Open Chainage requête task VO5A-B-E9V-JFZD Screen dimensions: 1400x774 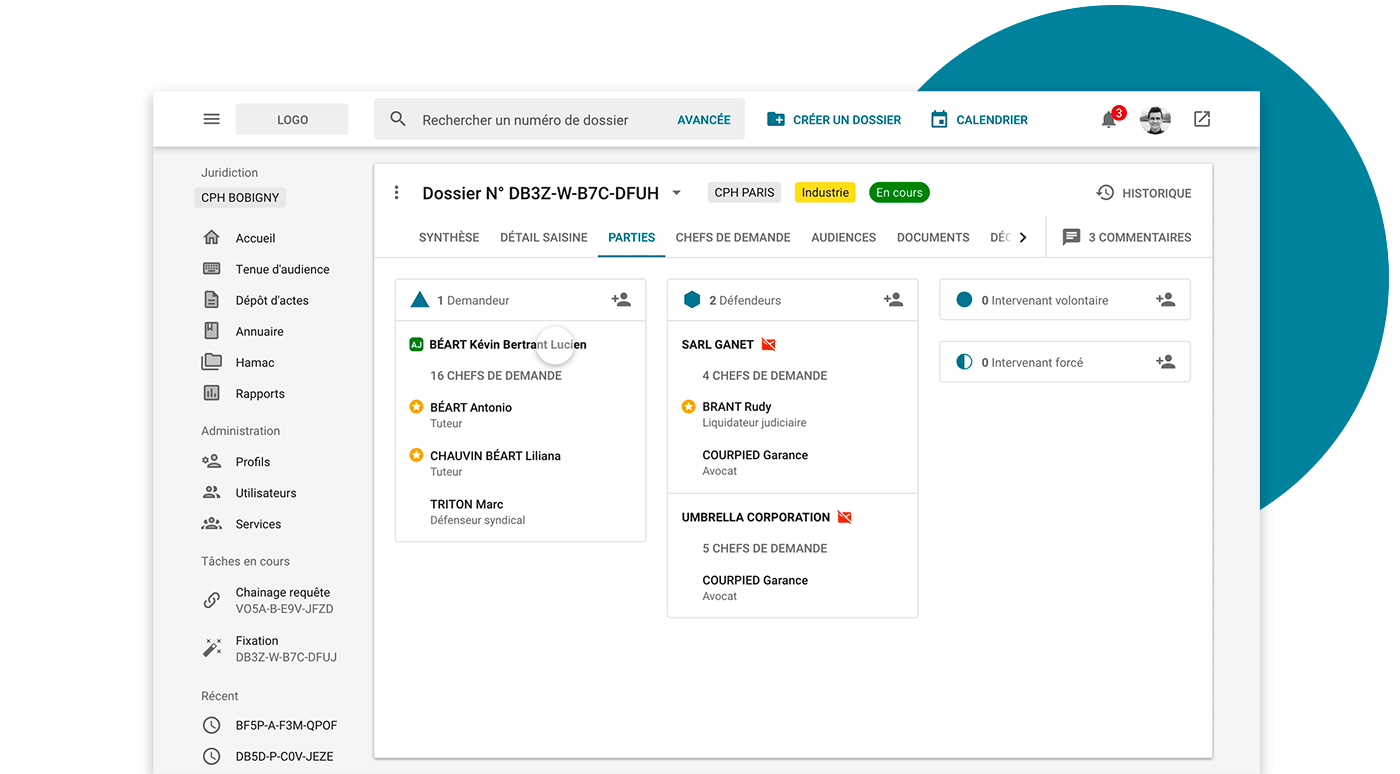click(x=270, y=600)
